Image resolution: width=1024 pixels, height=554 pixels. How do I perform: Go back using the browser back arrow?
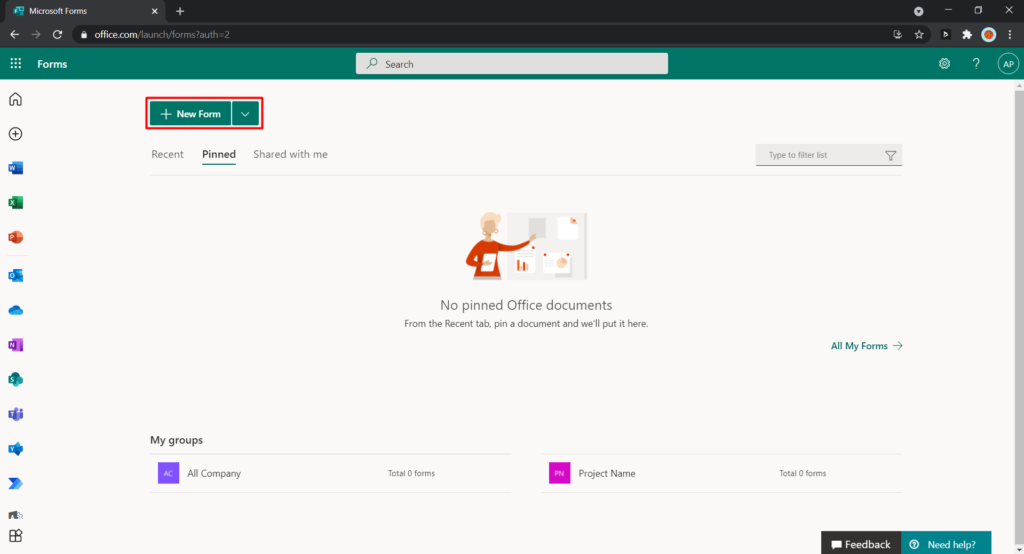[x=14, y=35]
